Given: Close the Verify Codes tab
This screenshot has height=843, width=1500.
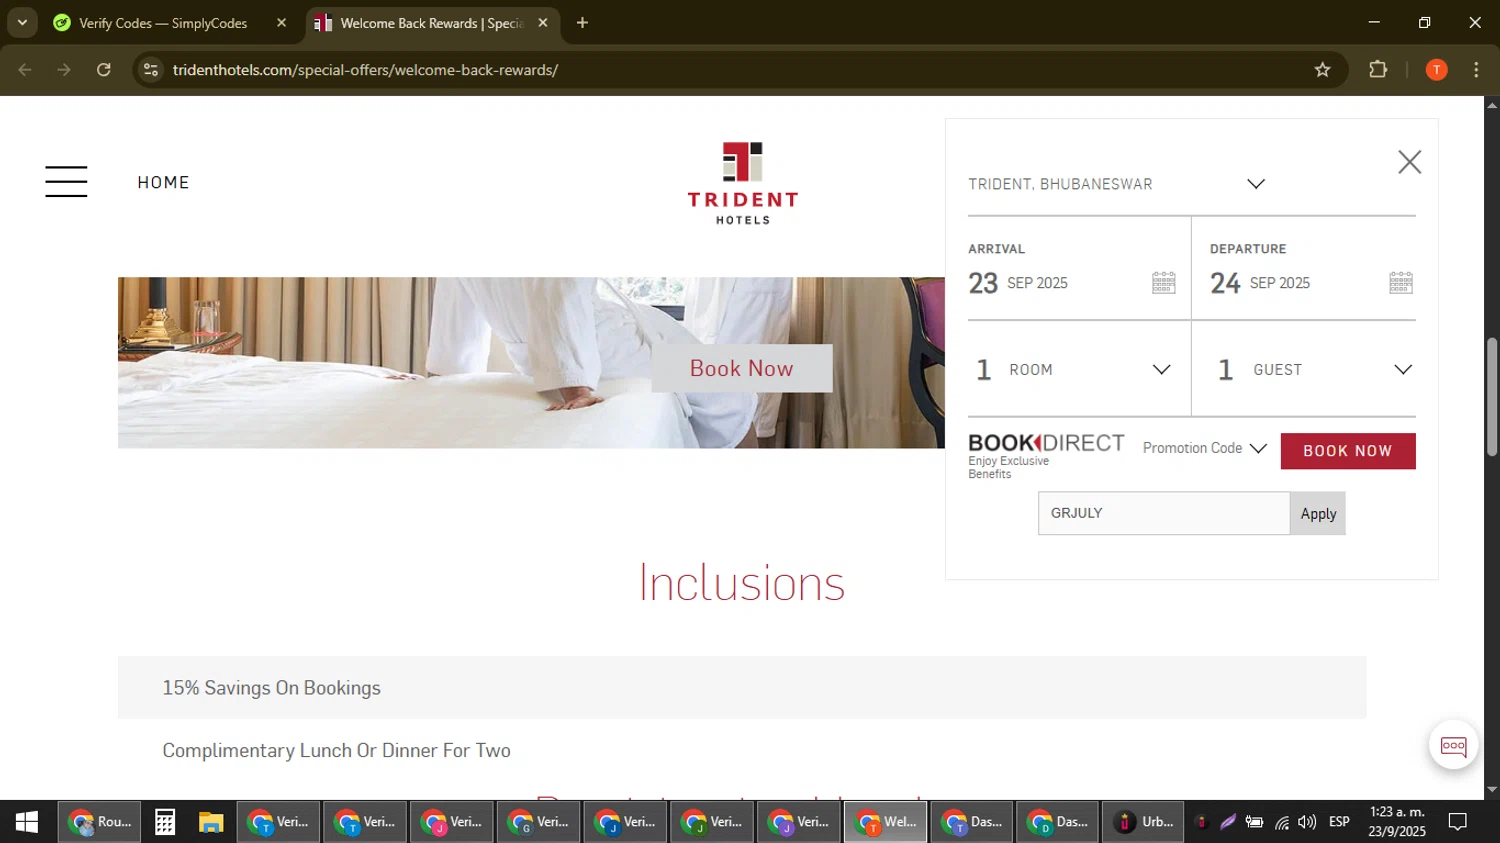Looking at the screenshot, I should coord(281,23).
